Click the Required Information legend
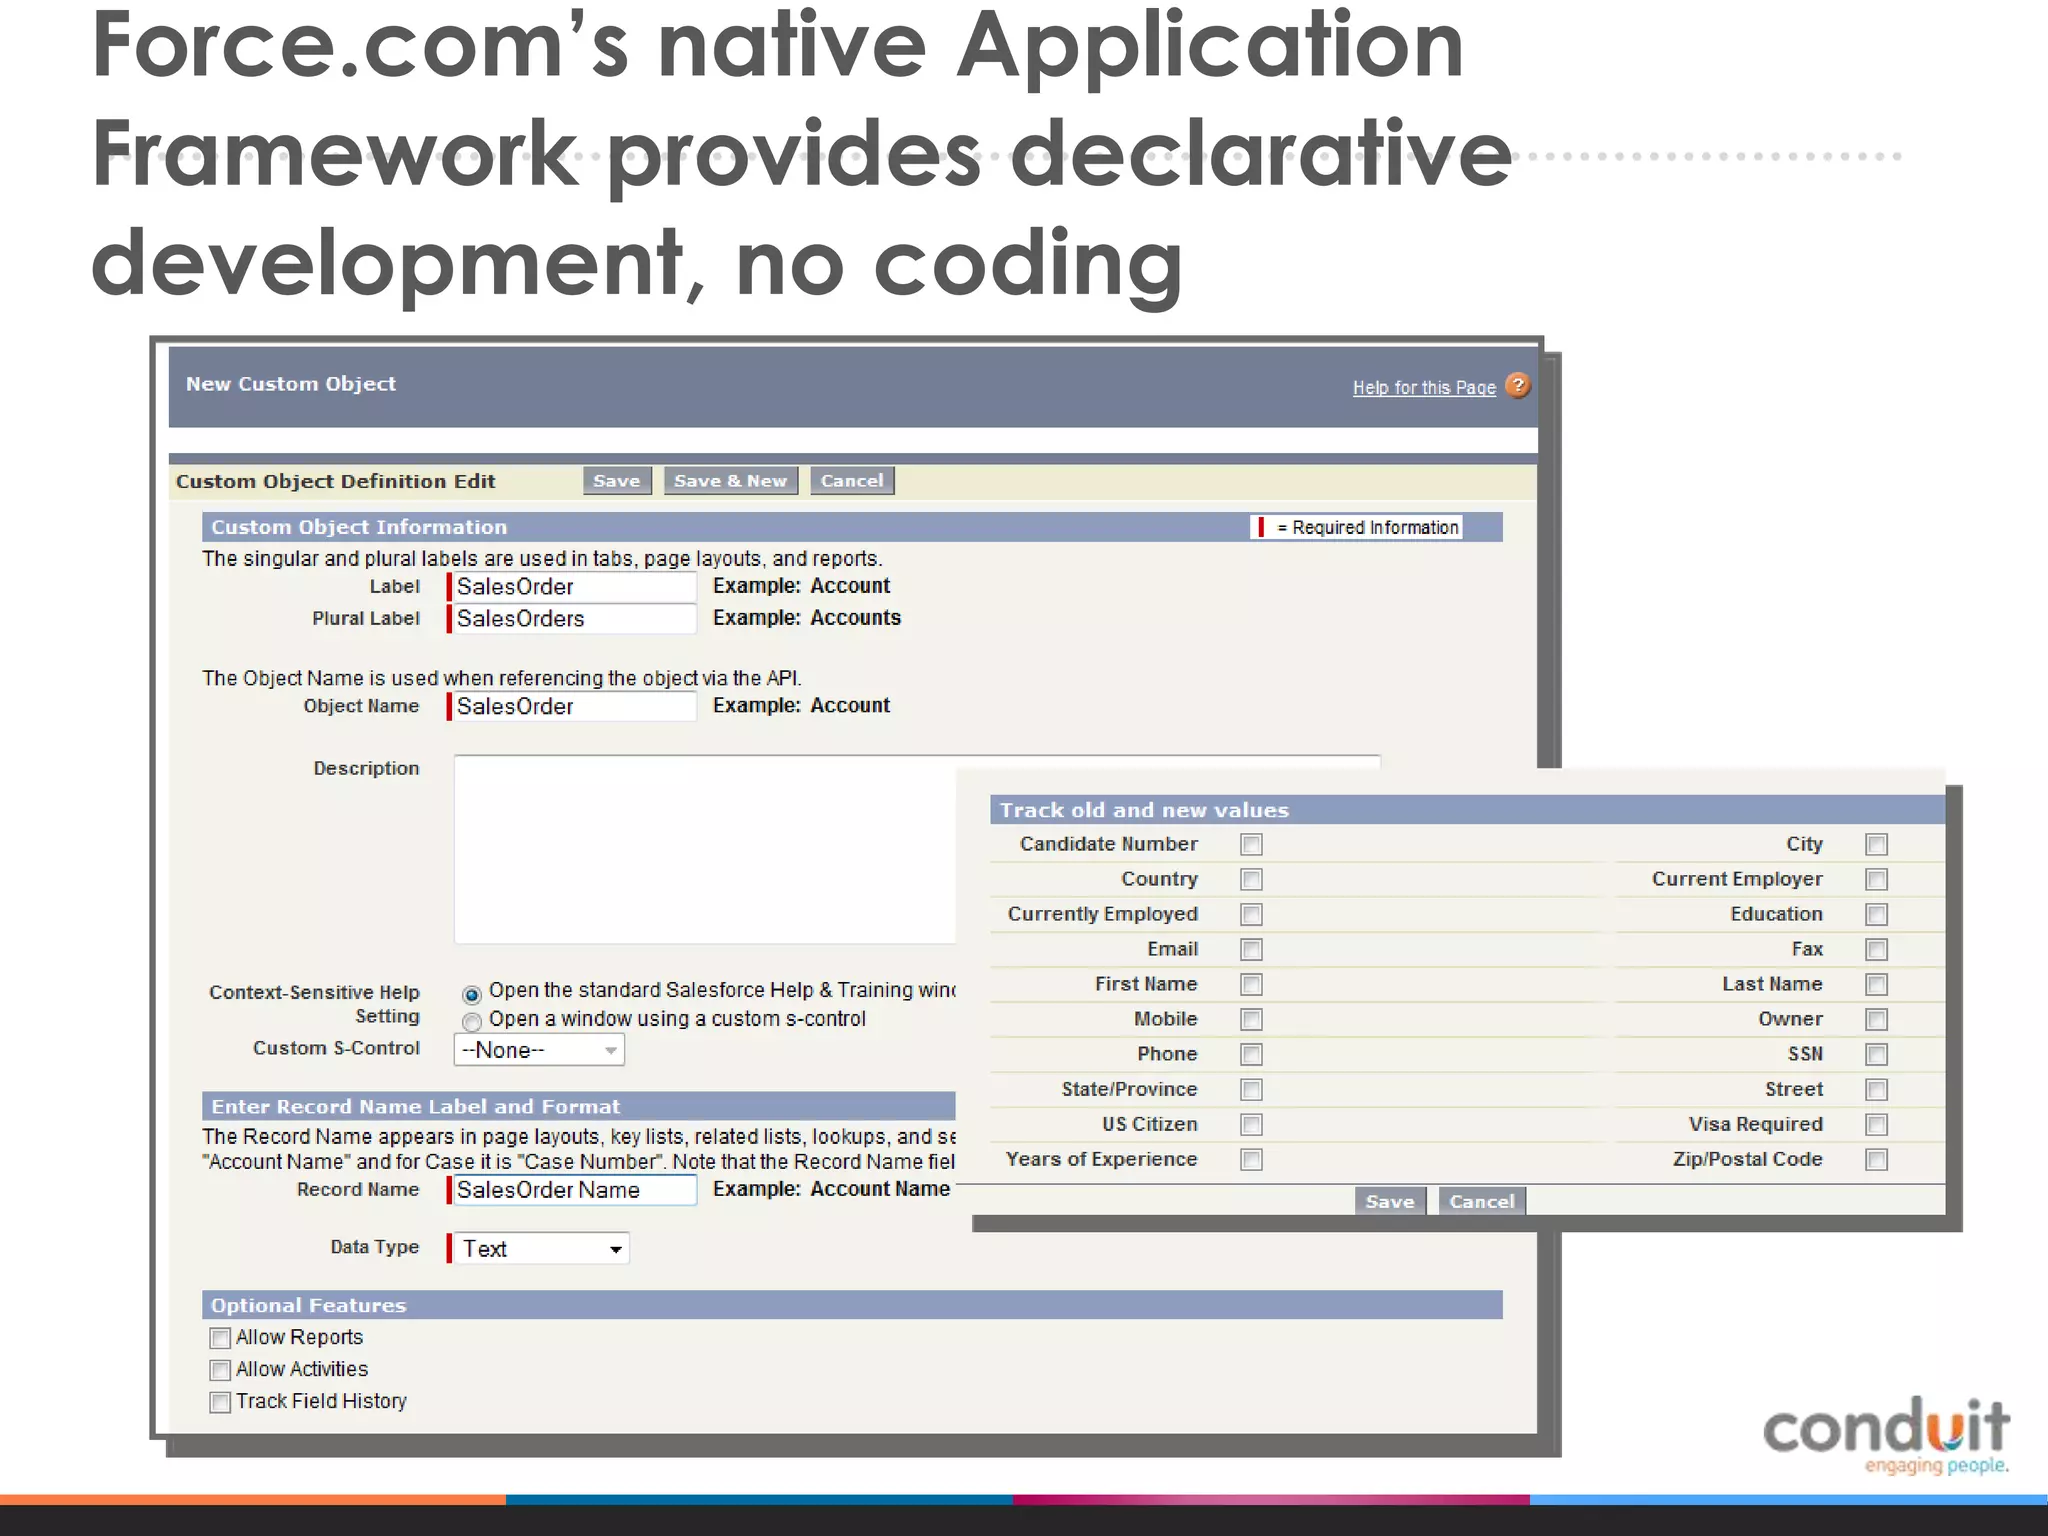 (1357, 527)
